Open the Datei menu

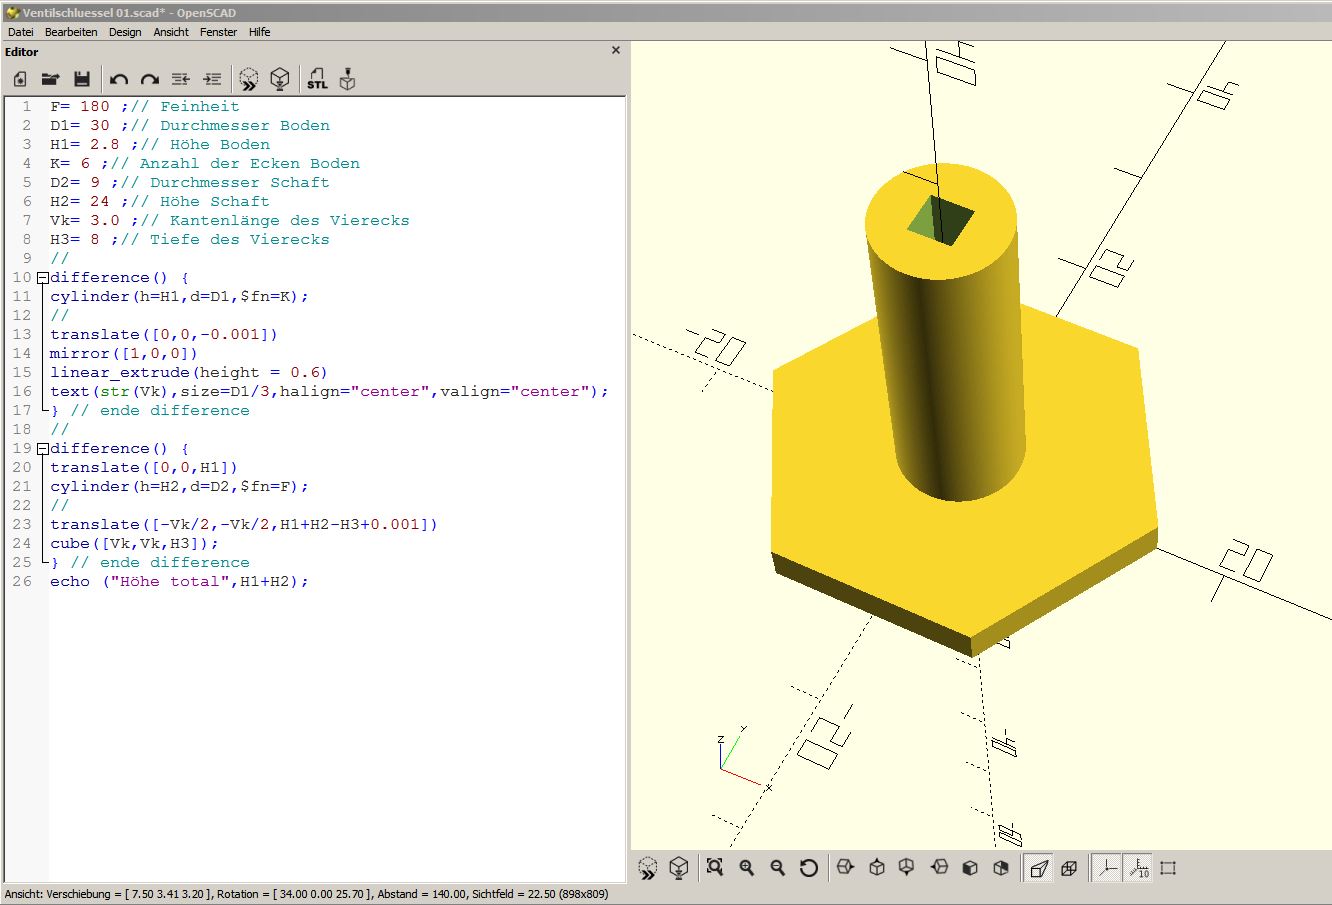tap(20, 32)
